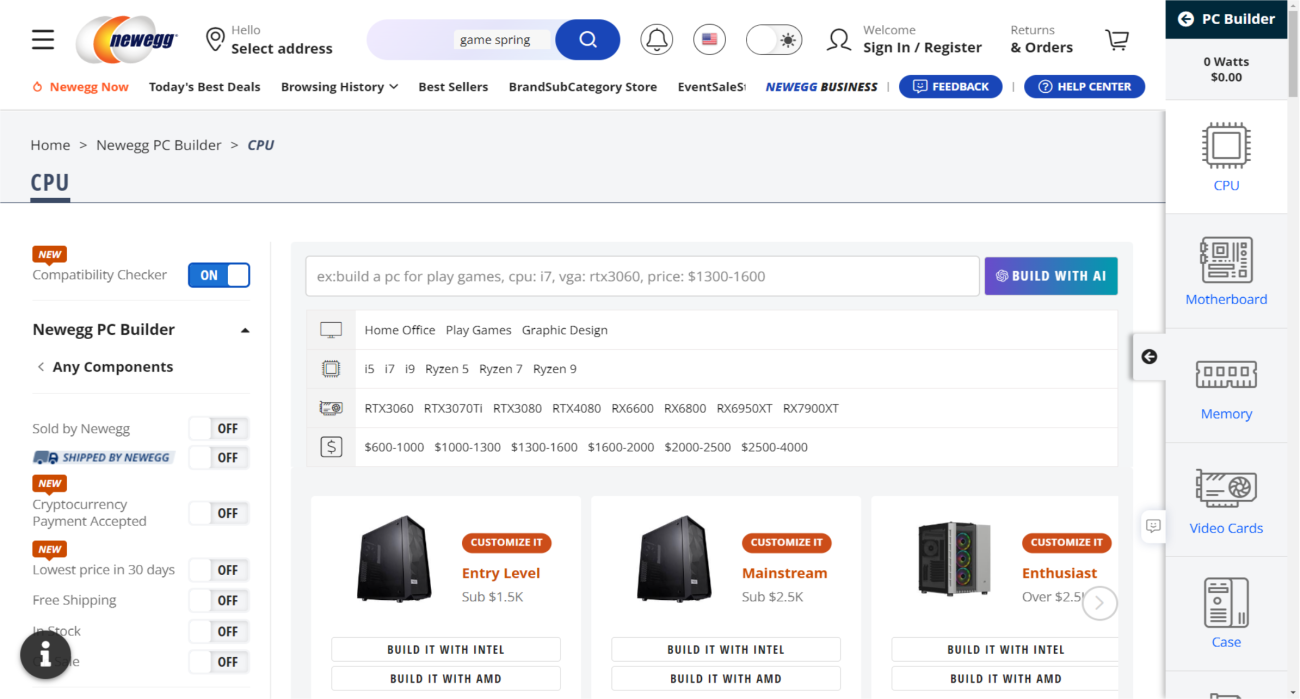Go back to Any Components
Screen dimensions: 1300x699
point(104,367)
